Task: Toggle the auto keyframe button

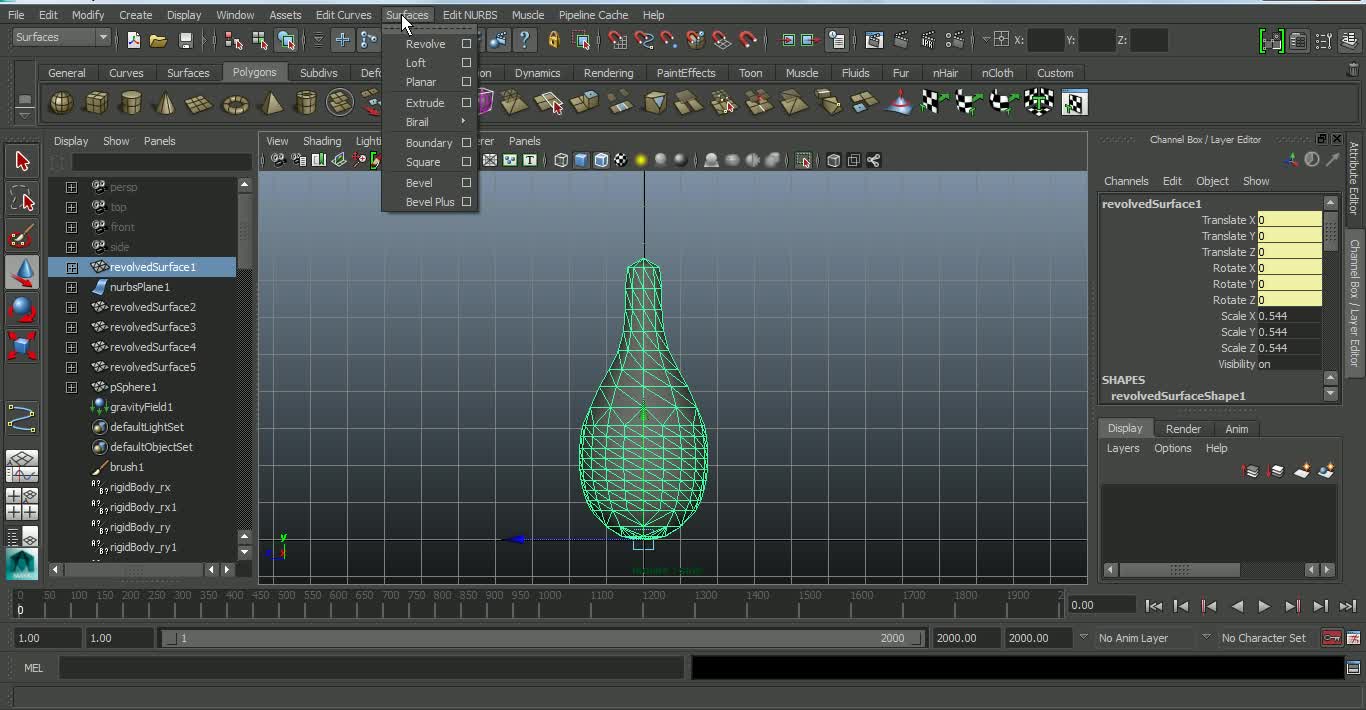Action: click(1331, 638)
